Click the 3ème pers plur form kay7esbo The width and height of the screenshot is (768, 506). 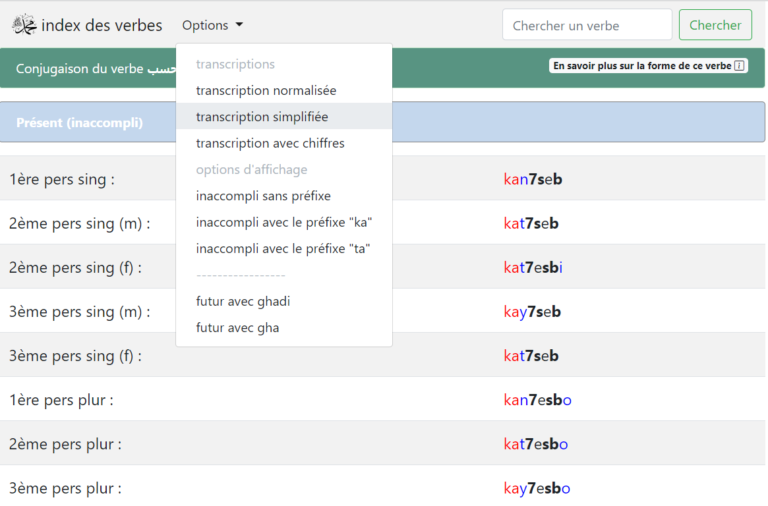point(536,488)
